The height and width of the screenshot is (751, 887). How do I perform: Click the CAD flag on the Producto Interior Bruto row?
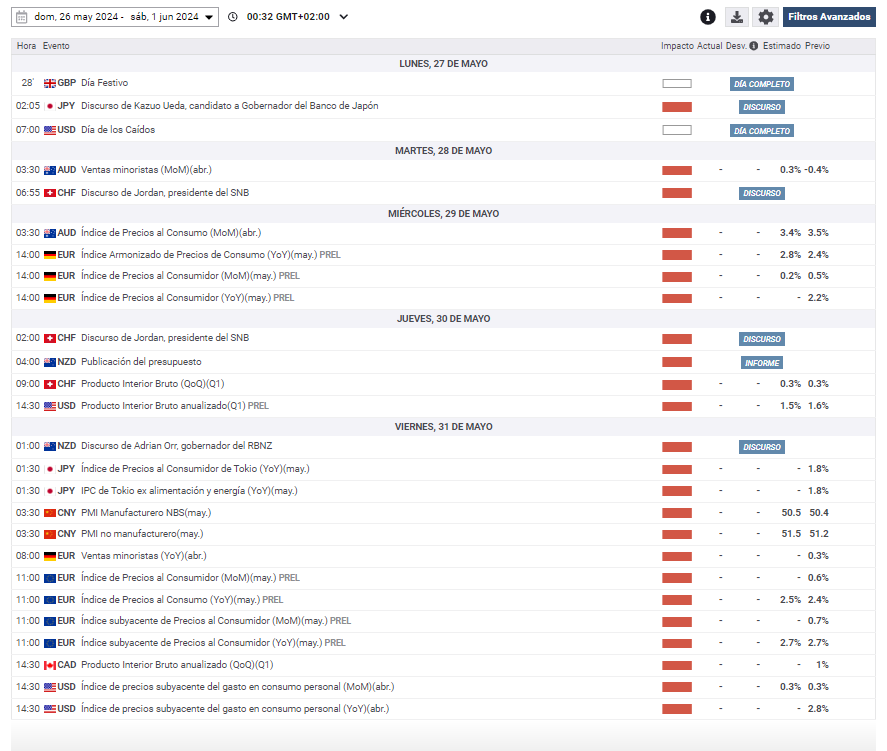50,665
